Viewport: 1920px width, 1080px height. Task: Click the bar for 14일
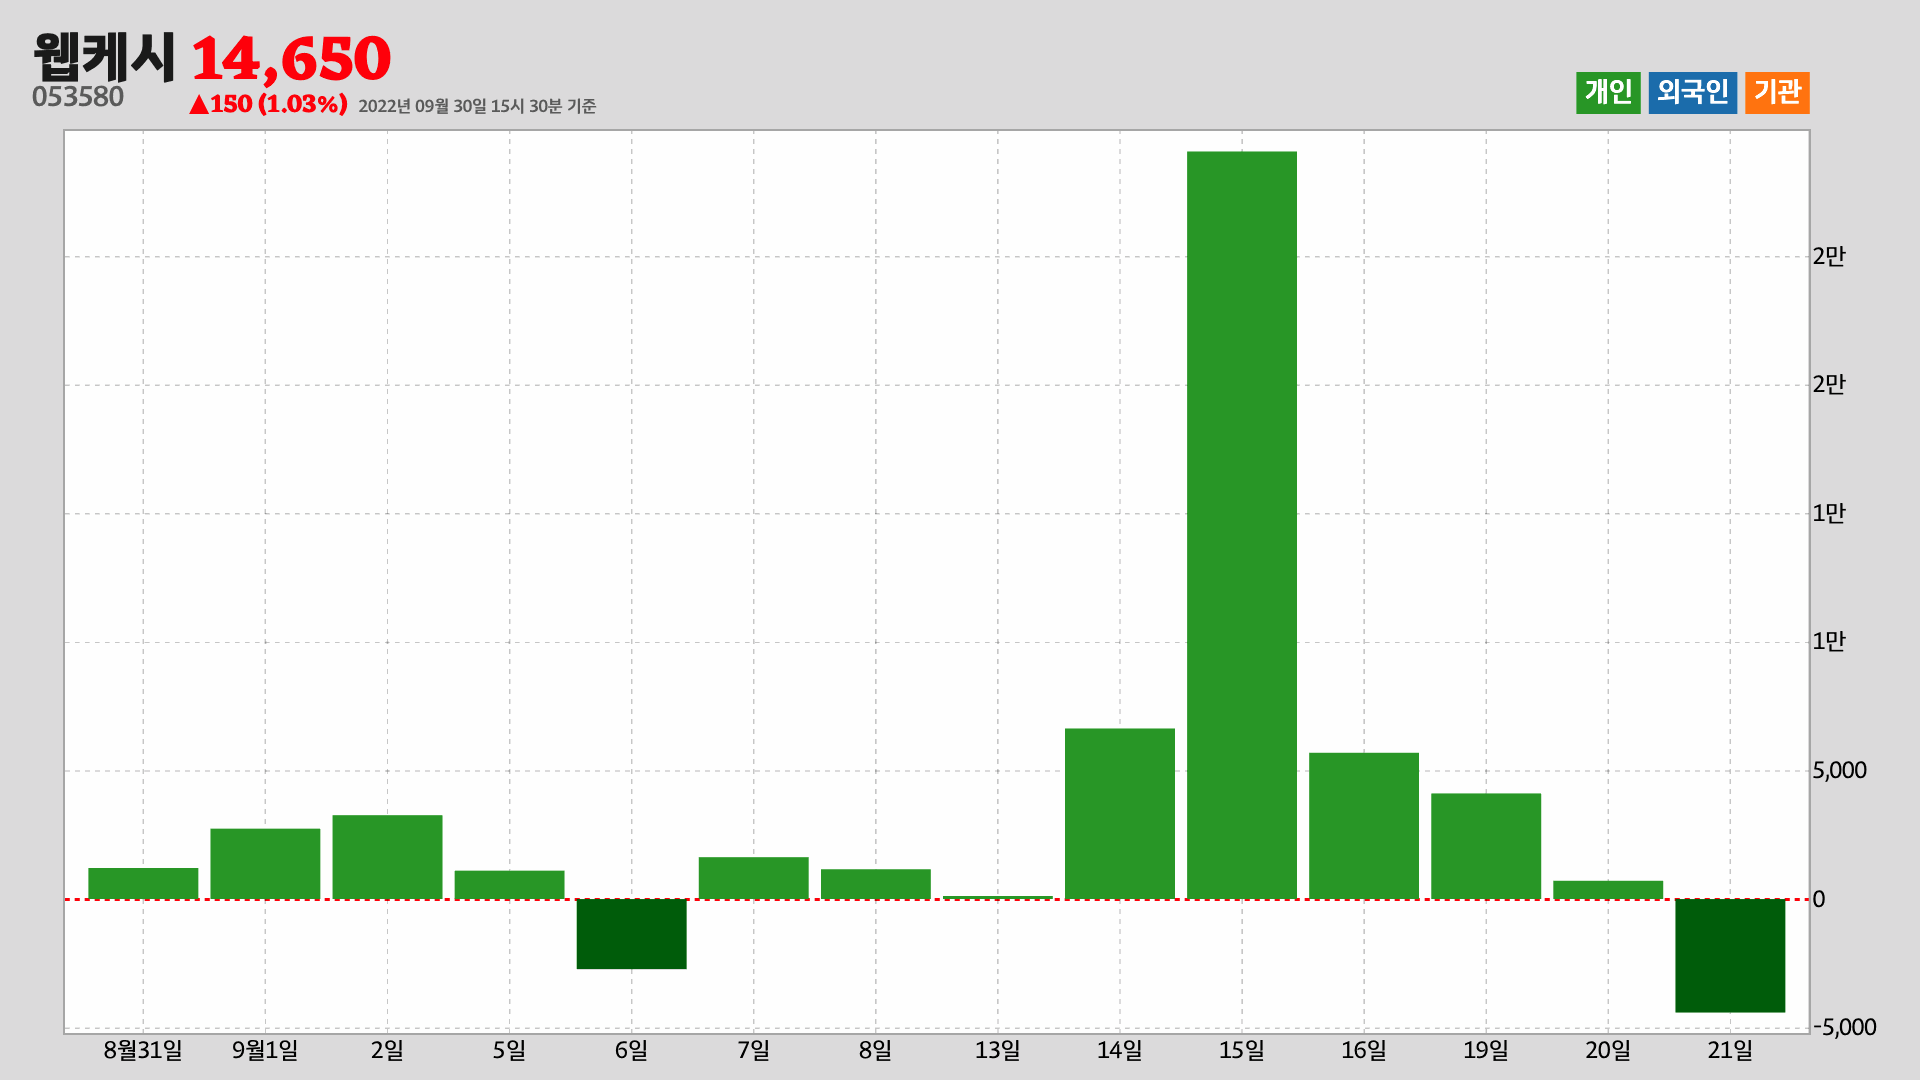1119,814
